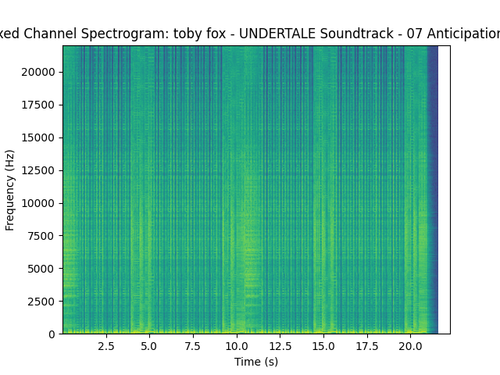The width and height of the screenshot is (500, 375).
Task: Click the 5000 frequency tick label
Action: tap(41, 269)
